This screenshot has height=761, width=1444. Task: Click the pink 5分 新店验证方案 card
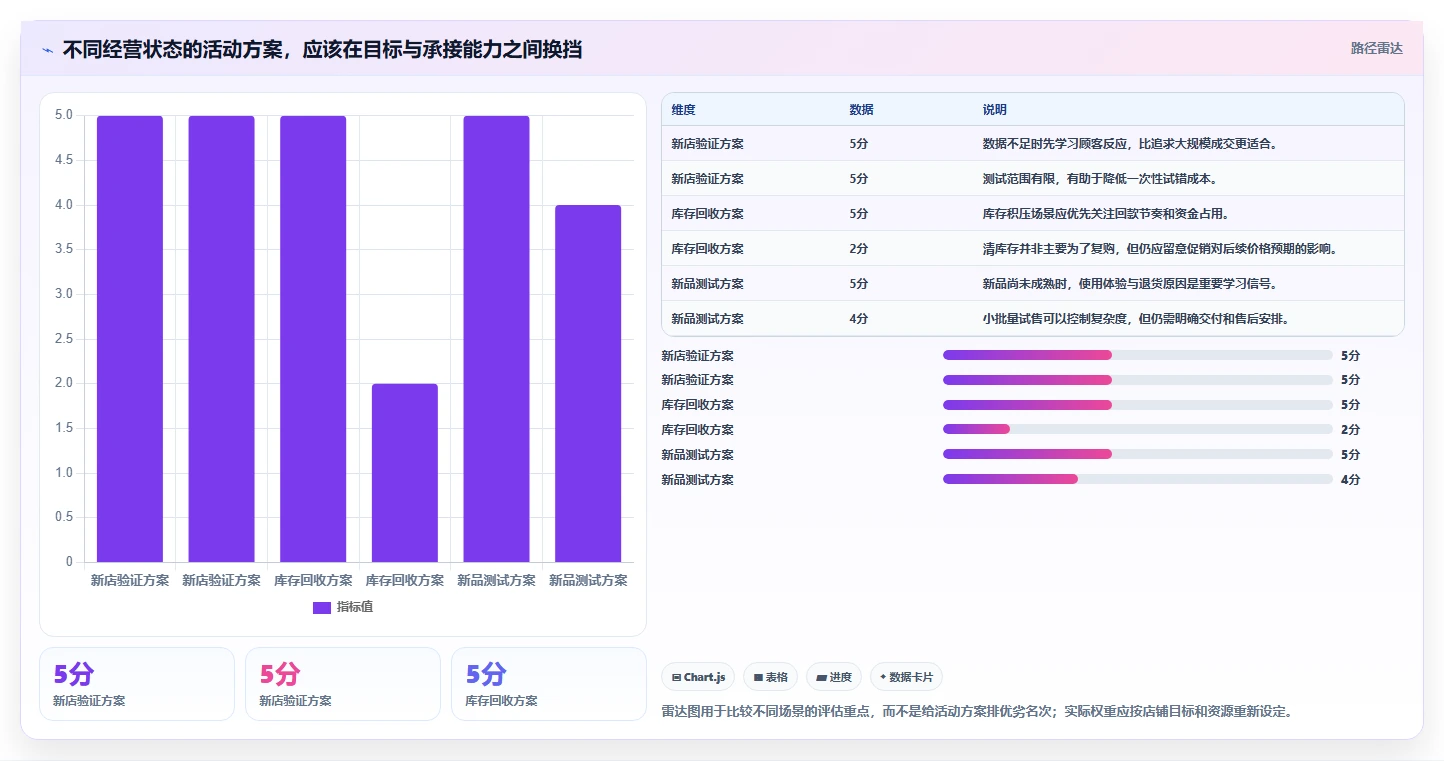click(343, 684)
